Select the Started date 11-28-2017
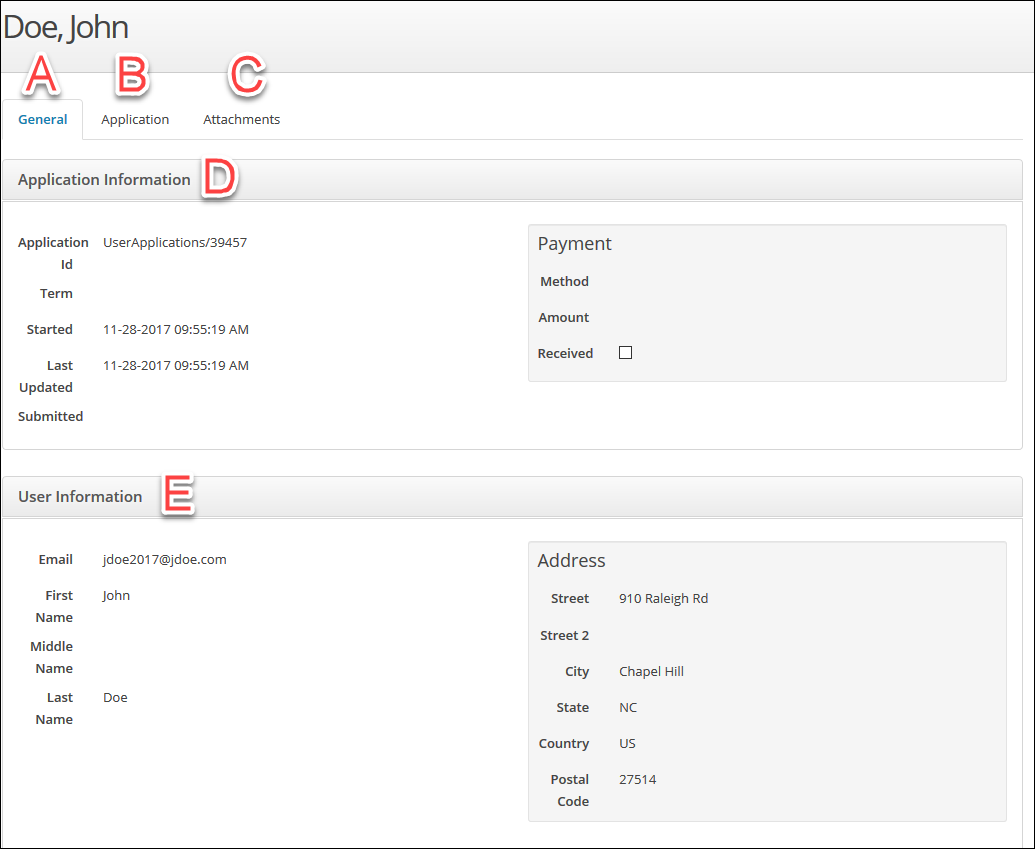The image size is (1035, 849). pyautogui.click(x=175, y=329)
